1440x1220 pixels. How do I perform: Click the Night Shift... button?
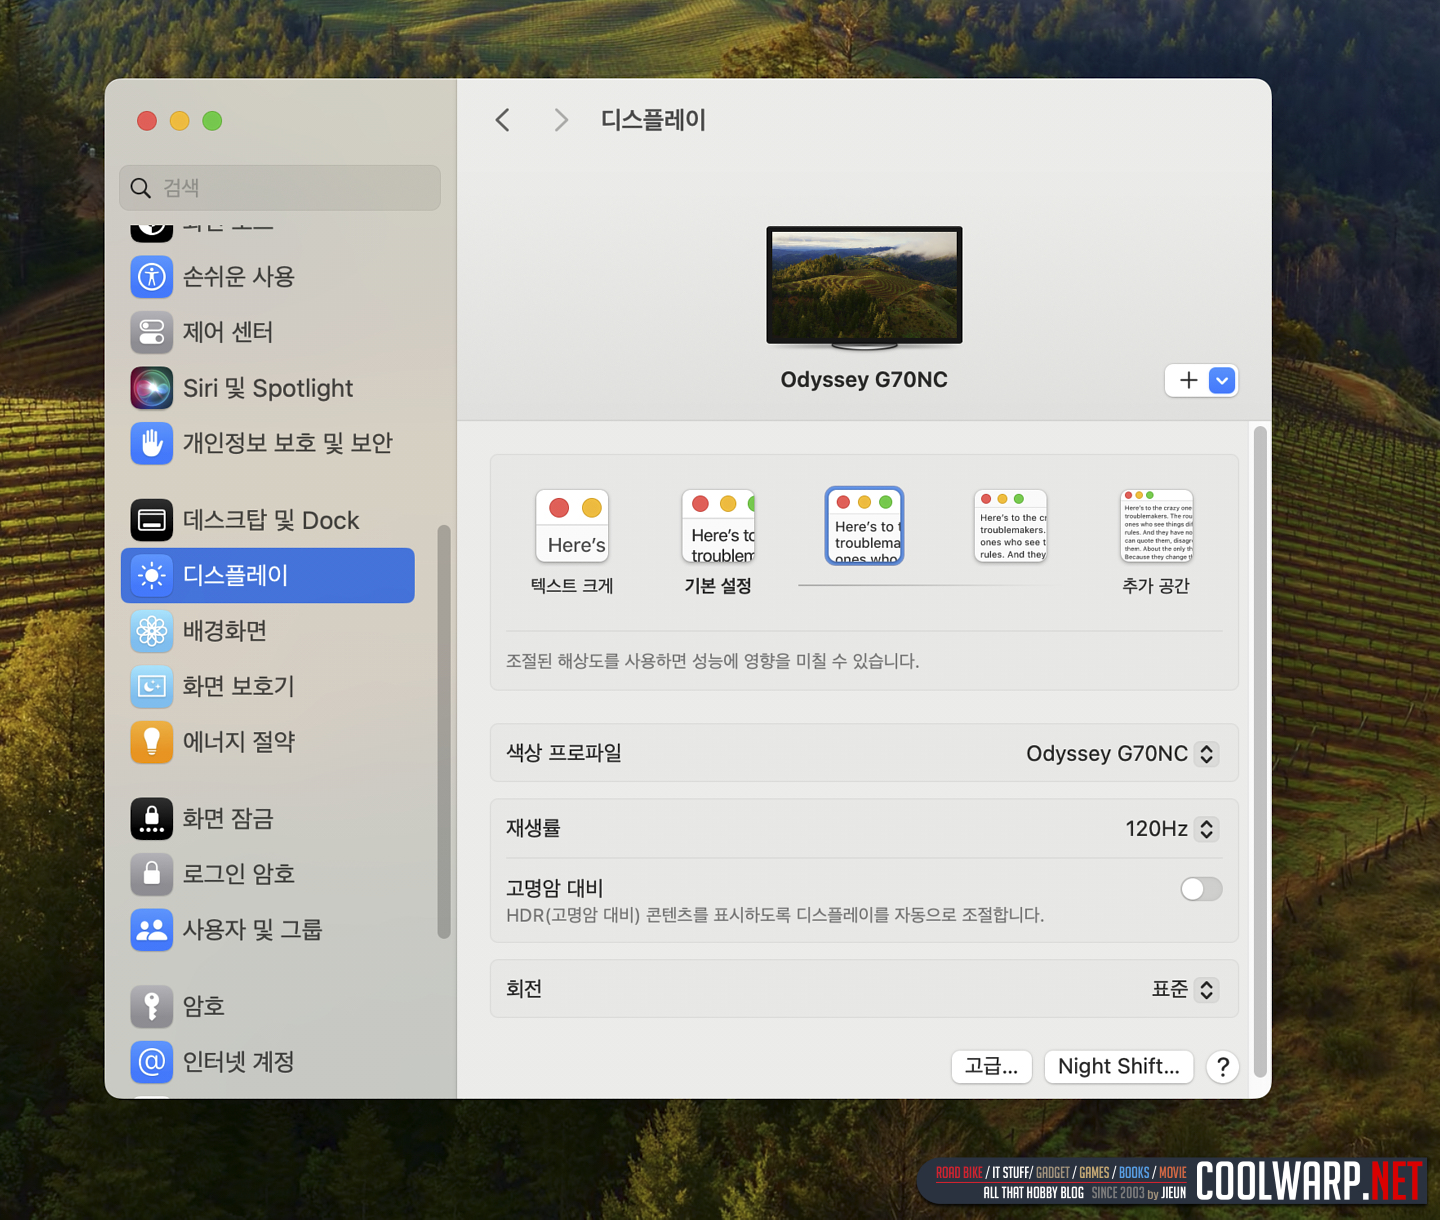click(x=1119, y=1067)
